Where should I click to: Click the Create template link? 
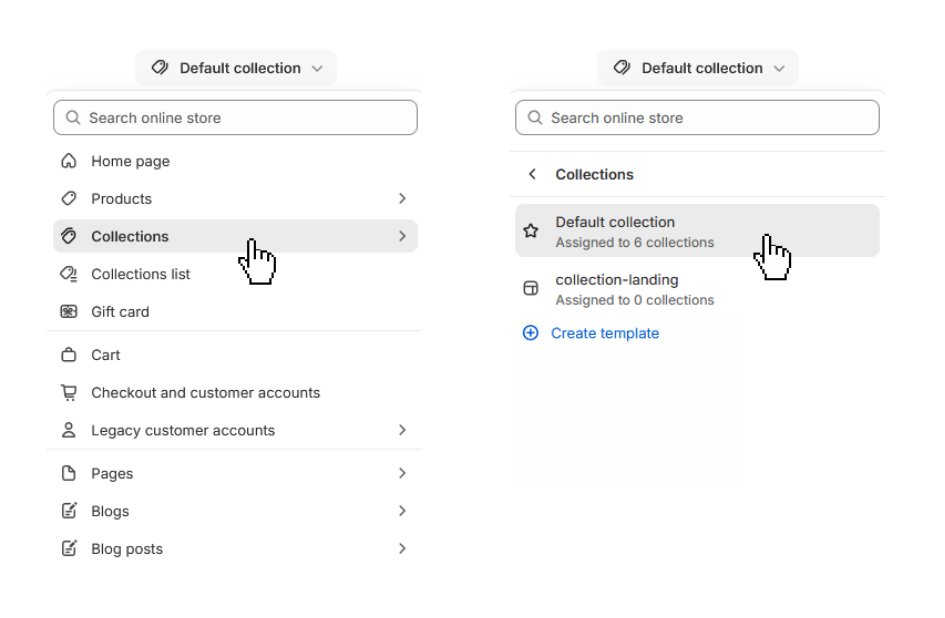[605, 332]
